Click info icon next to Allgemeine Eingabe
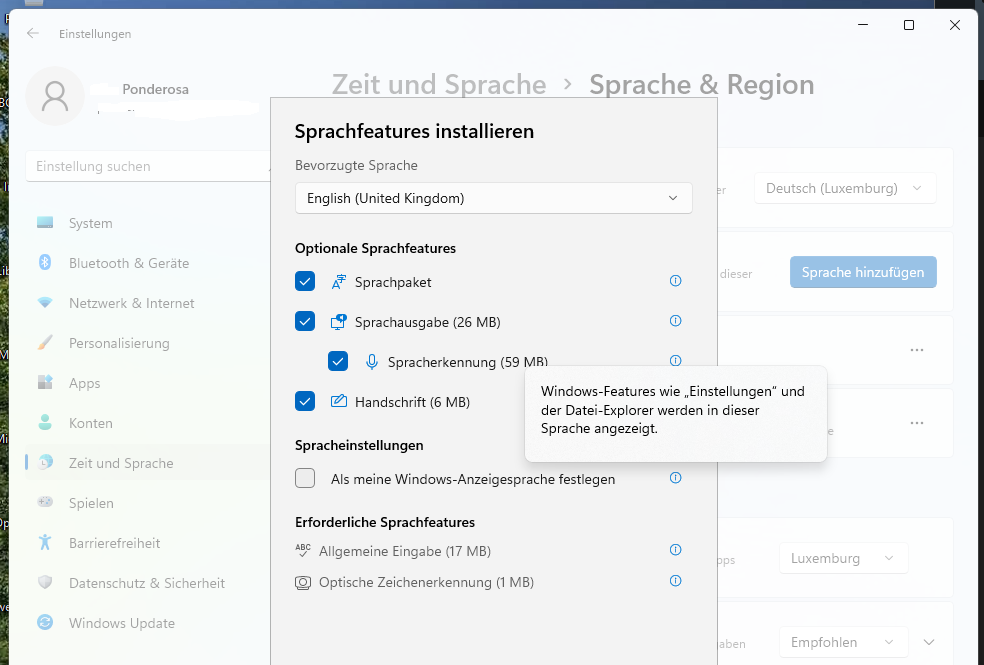The image size is (984, 665). pos(675,550)
